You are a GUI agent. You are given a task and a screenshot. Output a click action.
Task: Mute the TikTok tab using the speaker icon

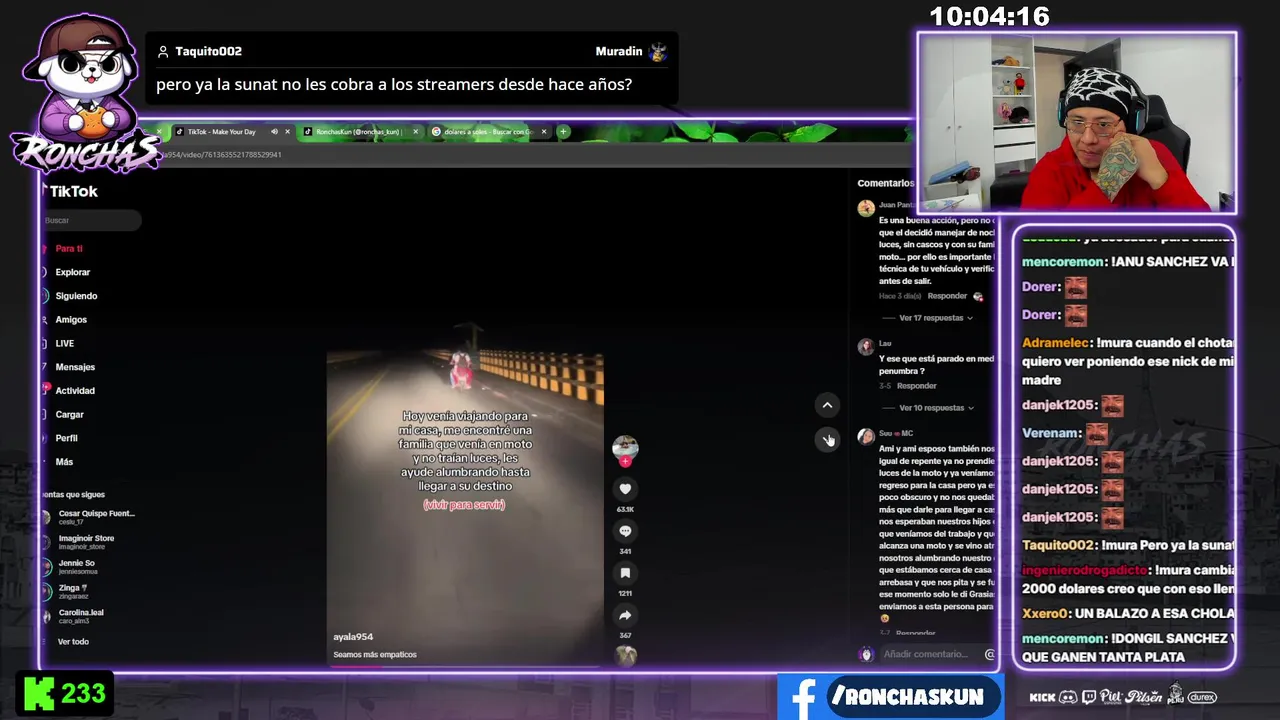pos(274,132)
